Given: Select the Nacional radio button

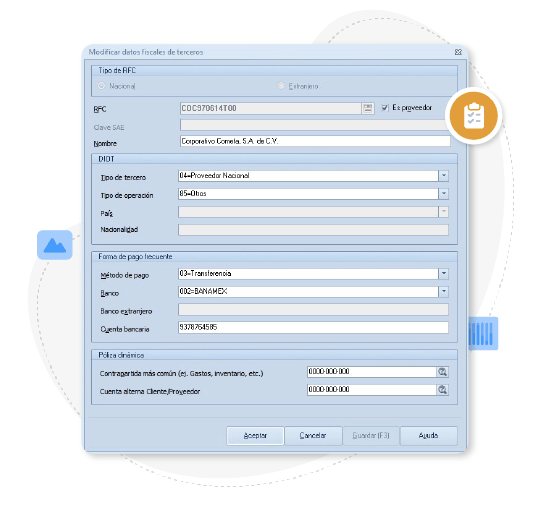Looking at the screenshot, I should pos(101,86).
